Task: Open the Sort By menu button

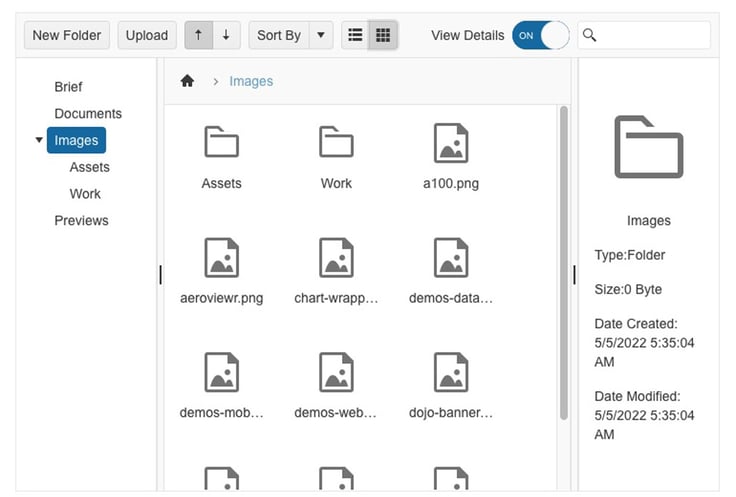Action: point(279,35)
